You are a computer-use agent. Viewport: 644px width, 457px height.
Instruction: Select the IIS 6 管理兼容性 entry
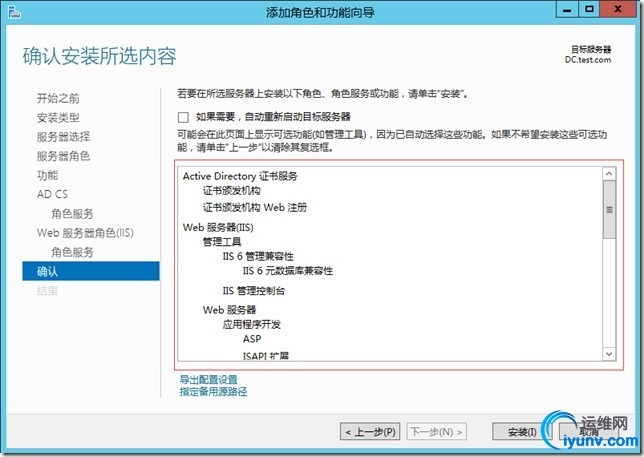258,257
